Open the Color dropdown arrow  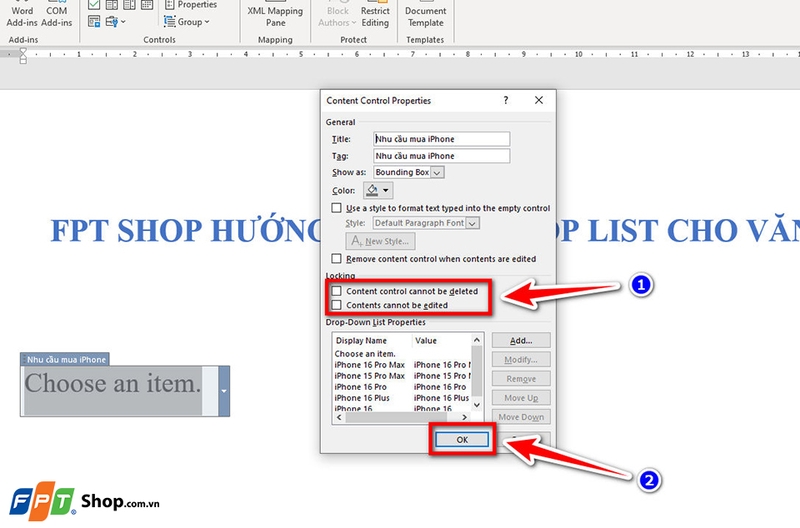pyautogui.click(x=386, y=190)
